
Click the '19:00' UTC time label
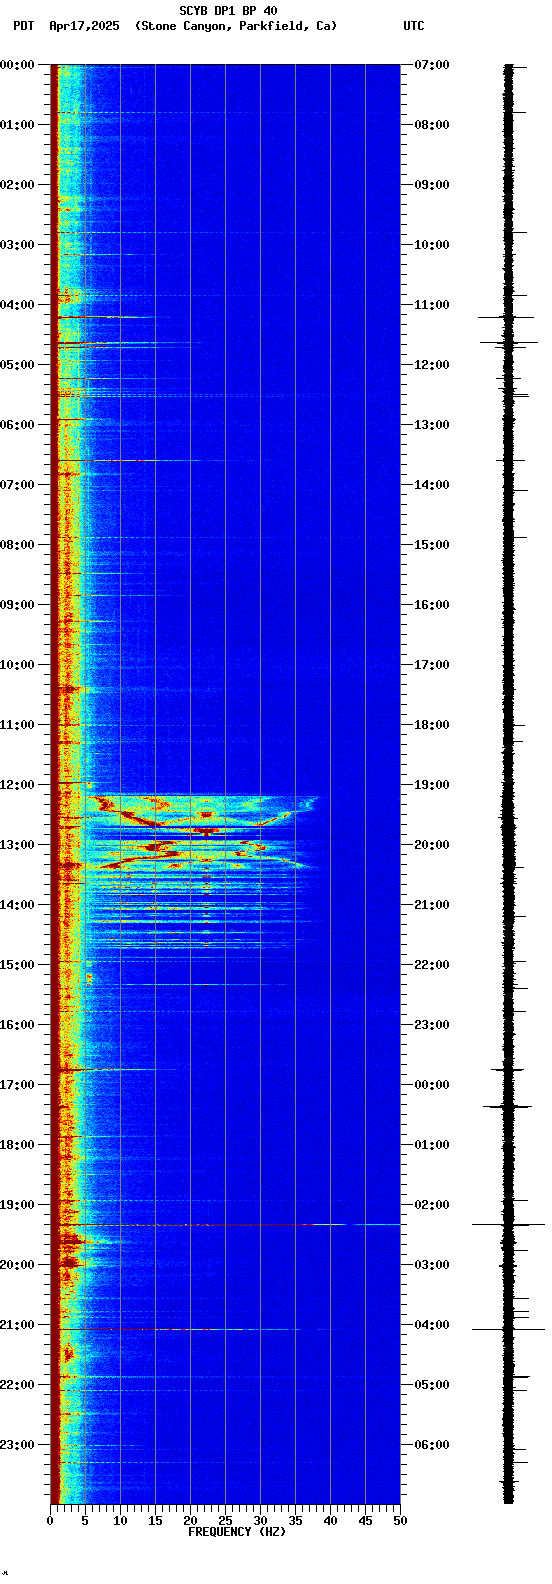click(x=431, y=784)
